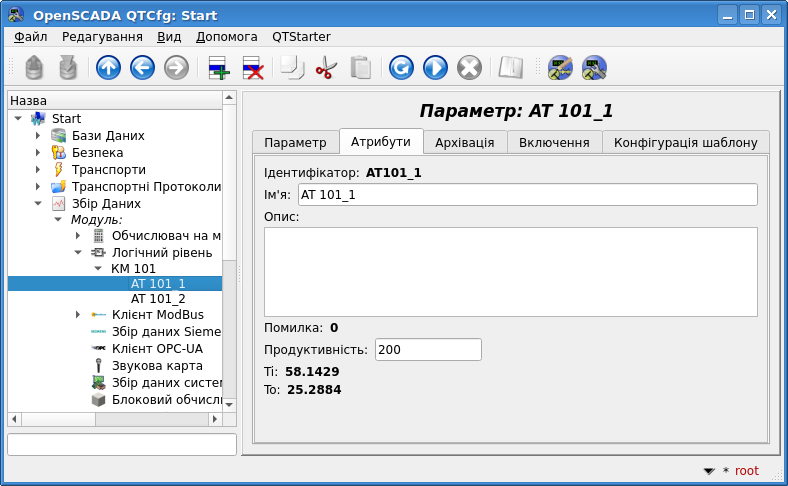This screenshot has height=486, width=788.
Task: Copy the item using the copy icon
Action: [292, 67]
